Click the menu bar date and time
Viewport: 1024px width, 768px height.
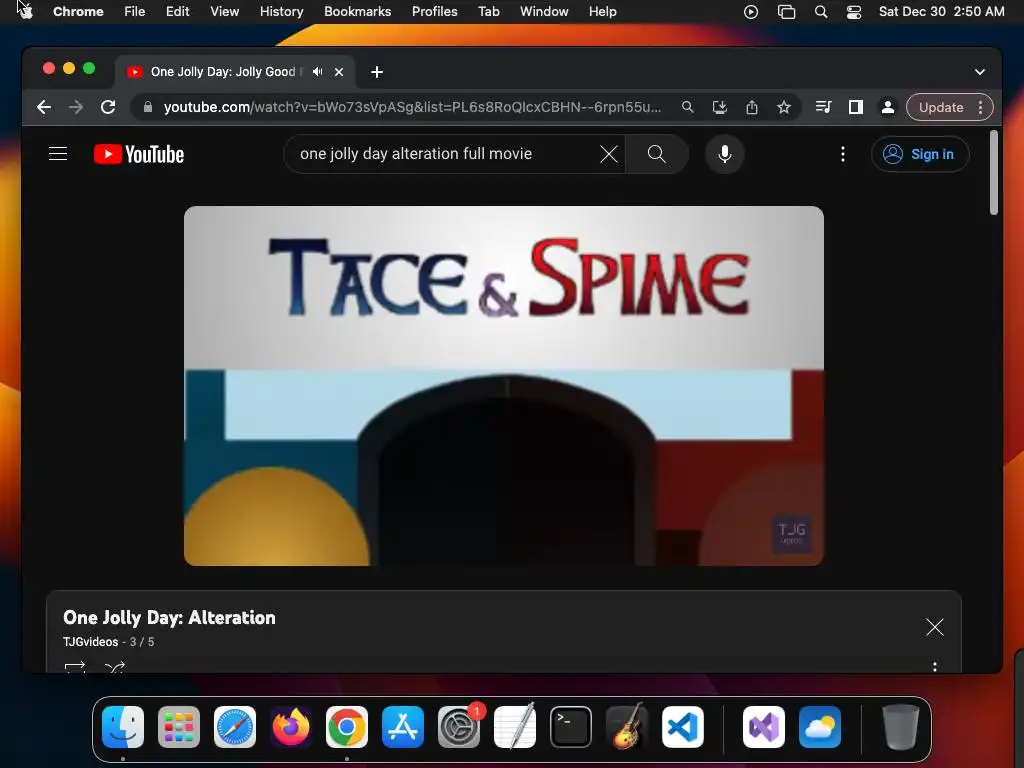tap(941, 11)
